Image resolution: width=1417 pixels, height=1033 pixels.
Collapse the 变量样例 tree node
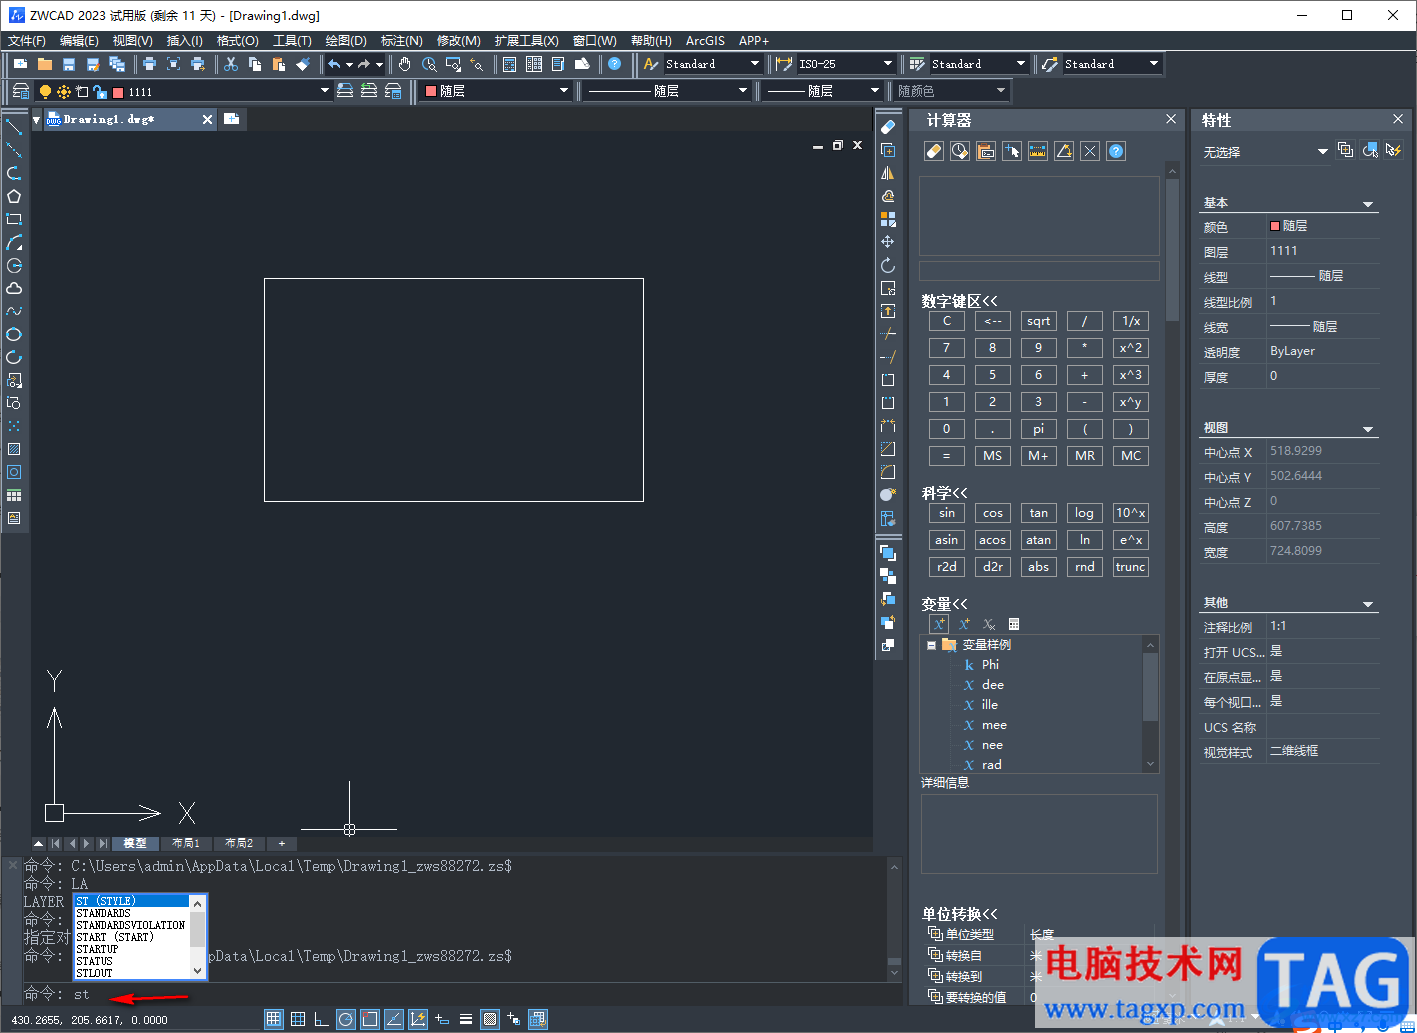click(931, 645)
